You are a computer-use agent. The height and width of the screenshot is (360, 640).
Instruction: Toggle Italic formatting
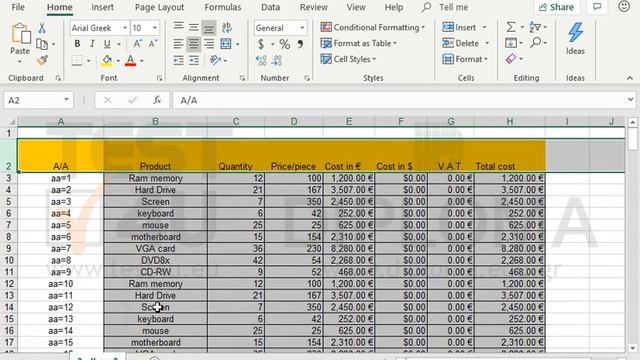point(92,44)
